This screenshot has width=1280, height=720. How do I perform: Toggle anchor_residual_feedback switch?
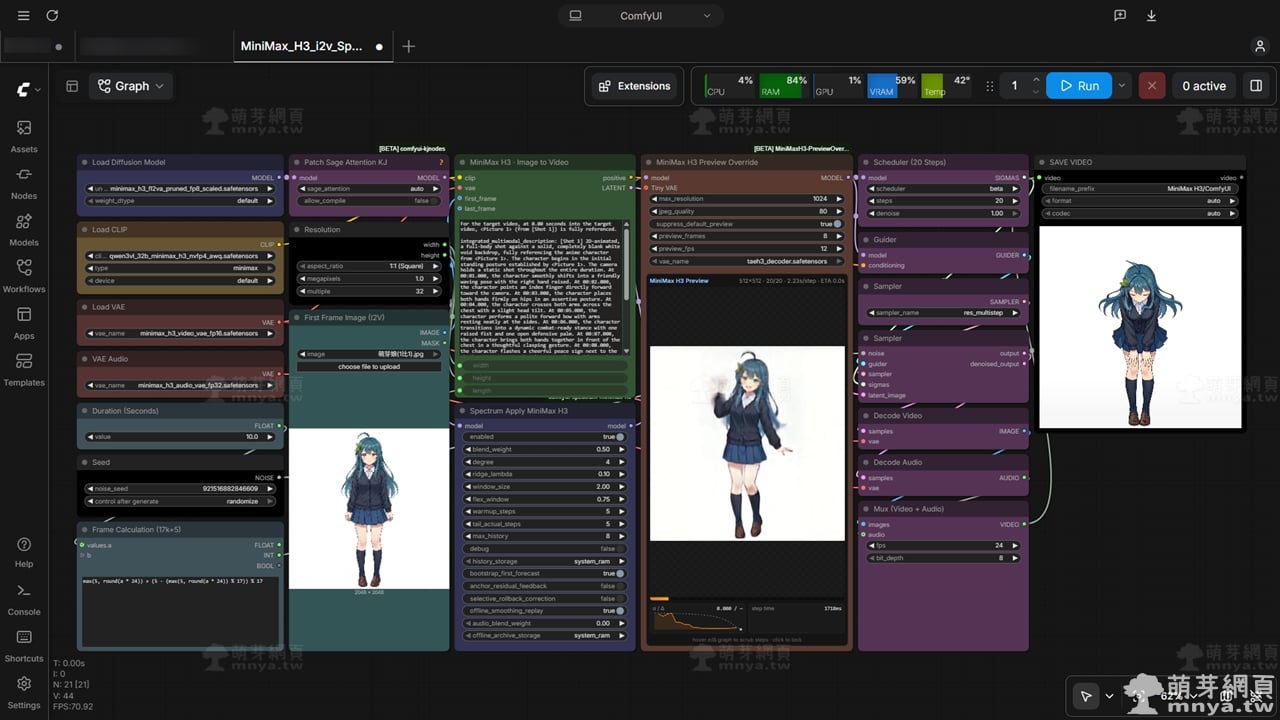click(x=620, y=586)
